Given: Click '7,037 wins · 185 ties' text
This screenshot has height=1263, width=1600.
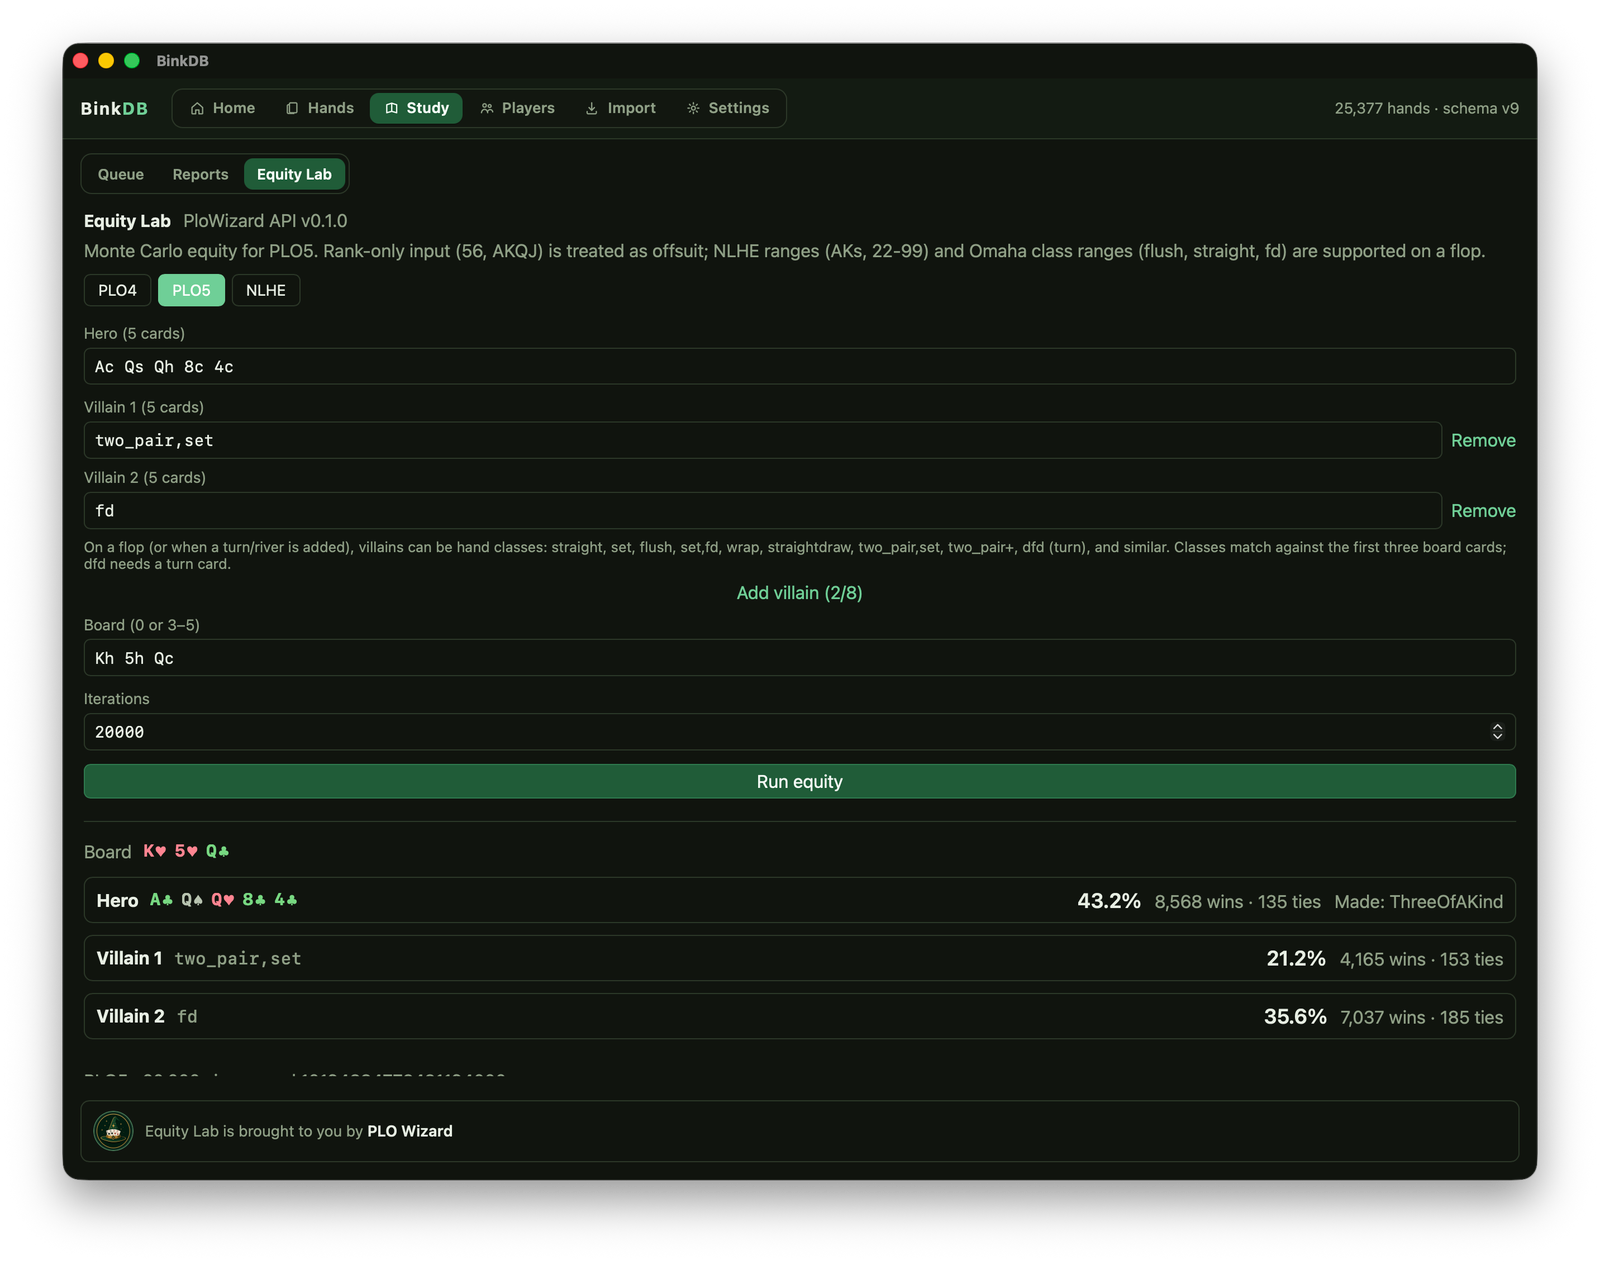Looking at the screenshot, I should coord(1421,1018).
